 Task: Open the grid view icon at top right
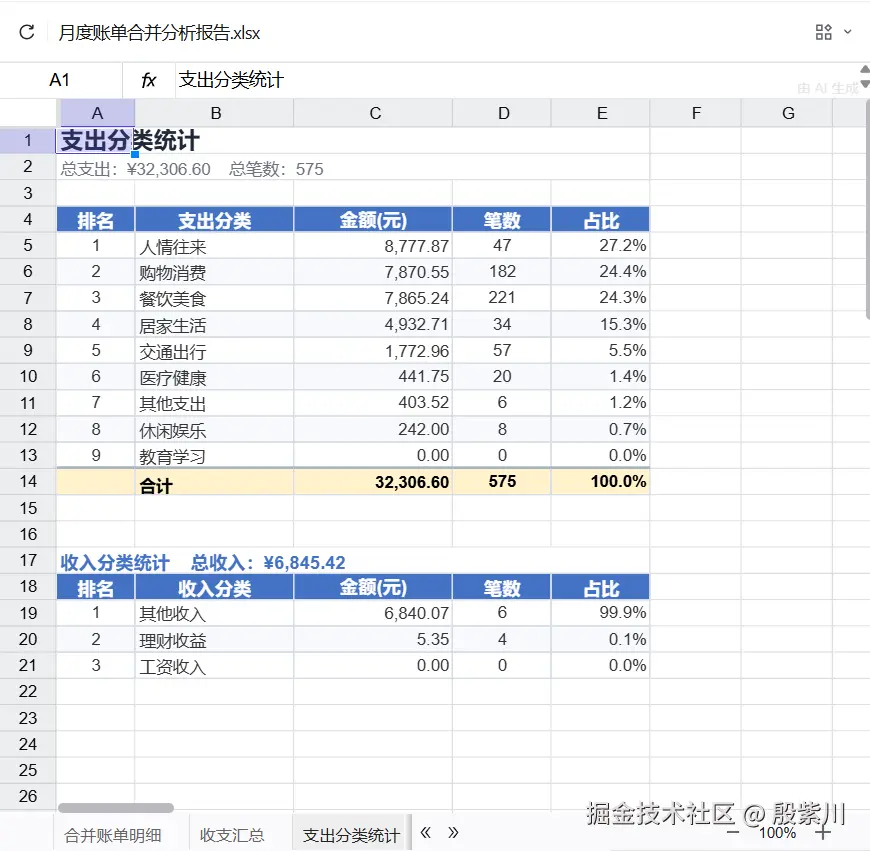click(x=823, y=32)
